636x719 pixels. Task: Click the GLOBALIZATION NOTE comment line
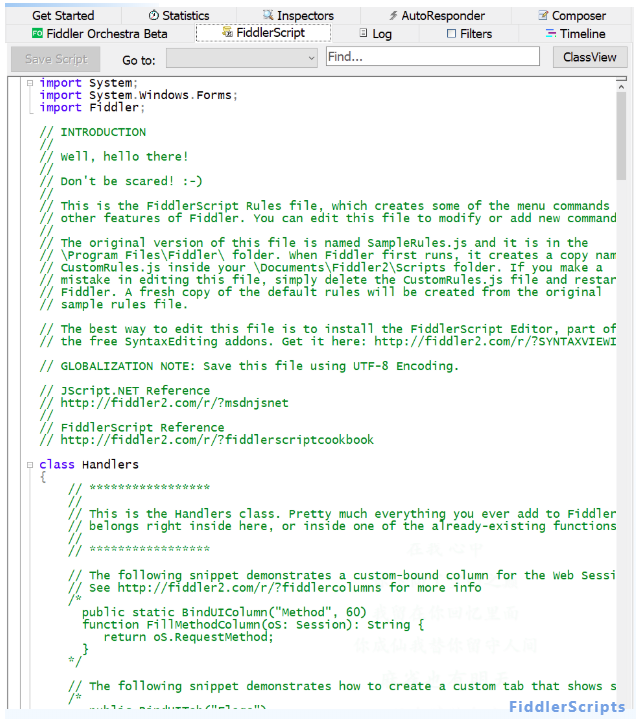click(249, 366)
